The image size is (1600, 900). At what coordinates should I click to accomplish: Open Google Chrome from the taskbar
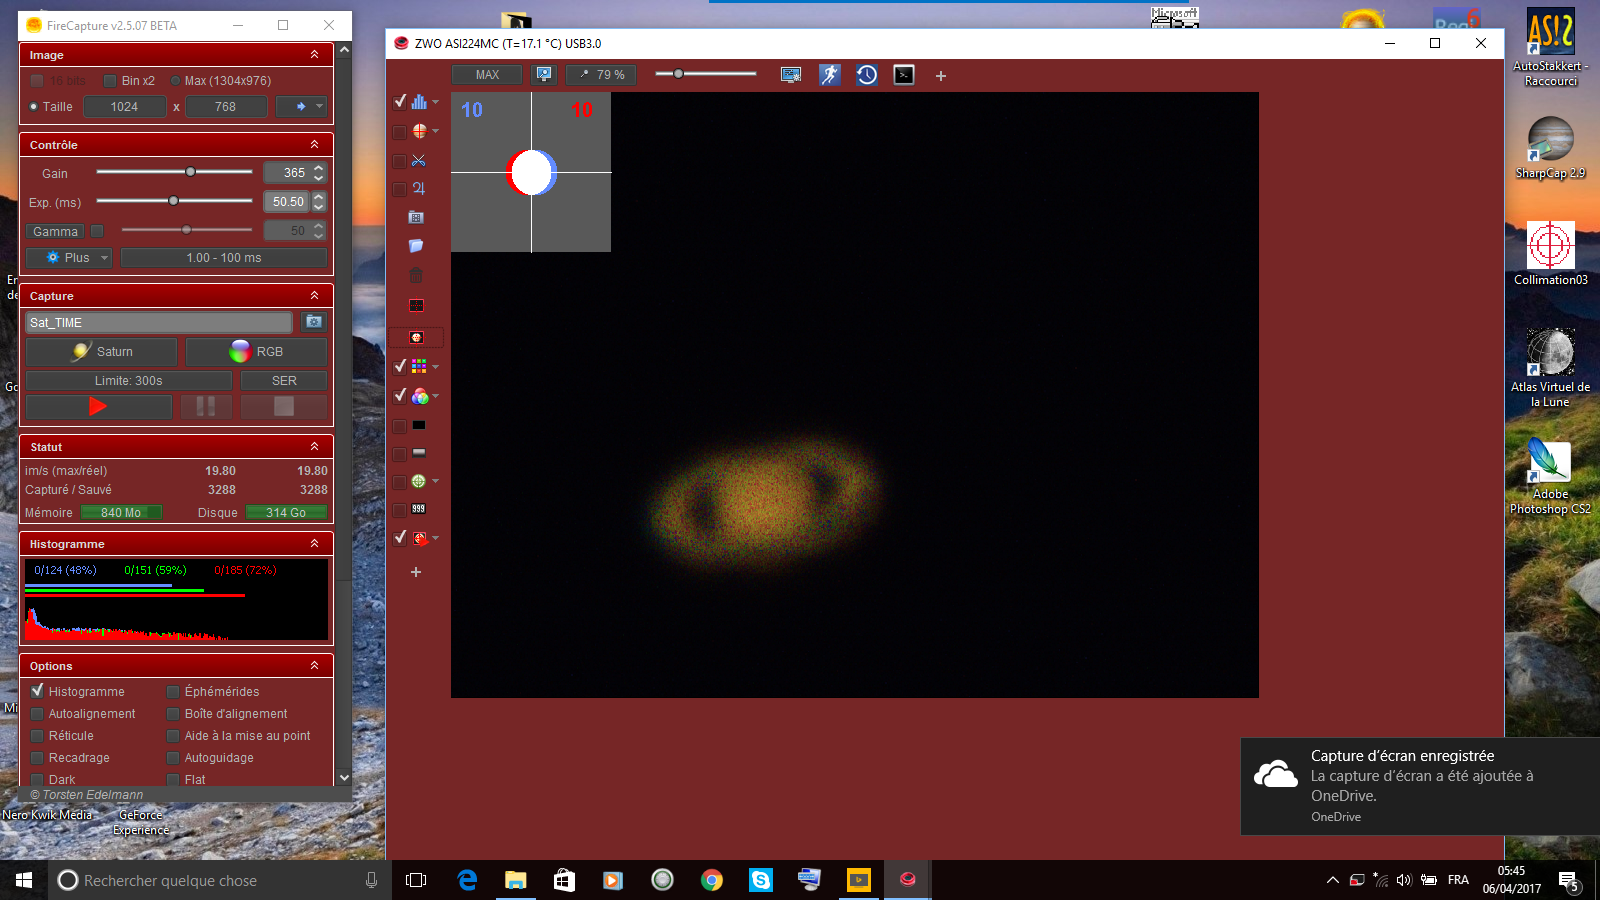712,880
